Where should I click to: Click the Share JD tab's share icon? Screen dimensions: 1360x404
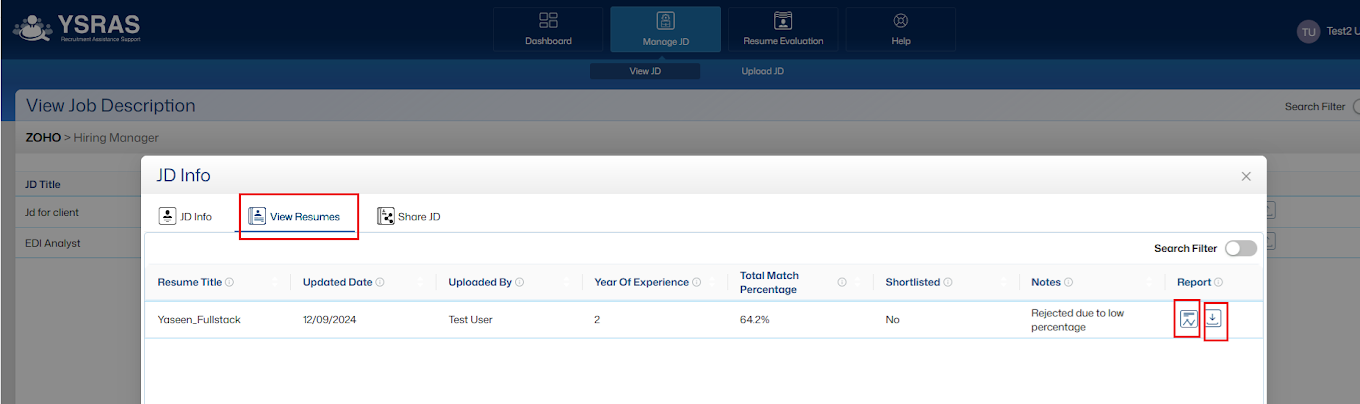(x=385, y=216)
